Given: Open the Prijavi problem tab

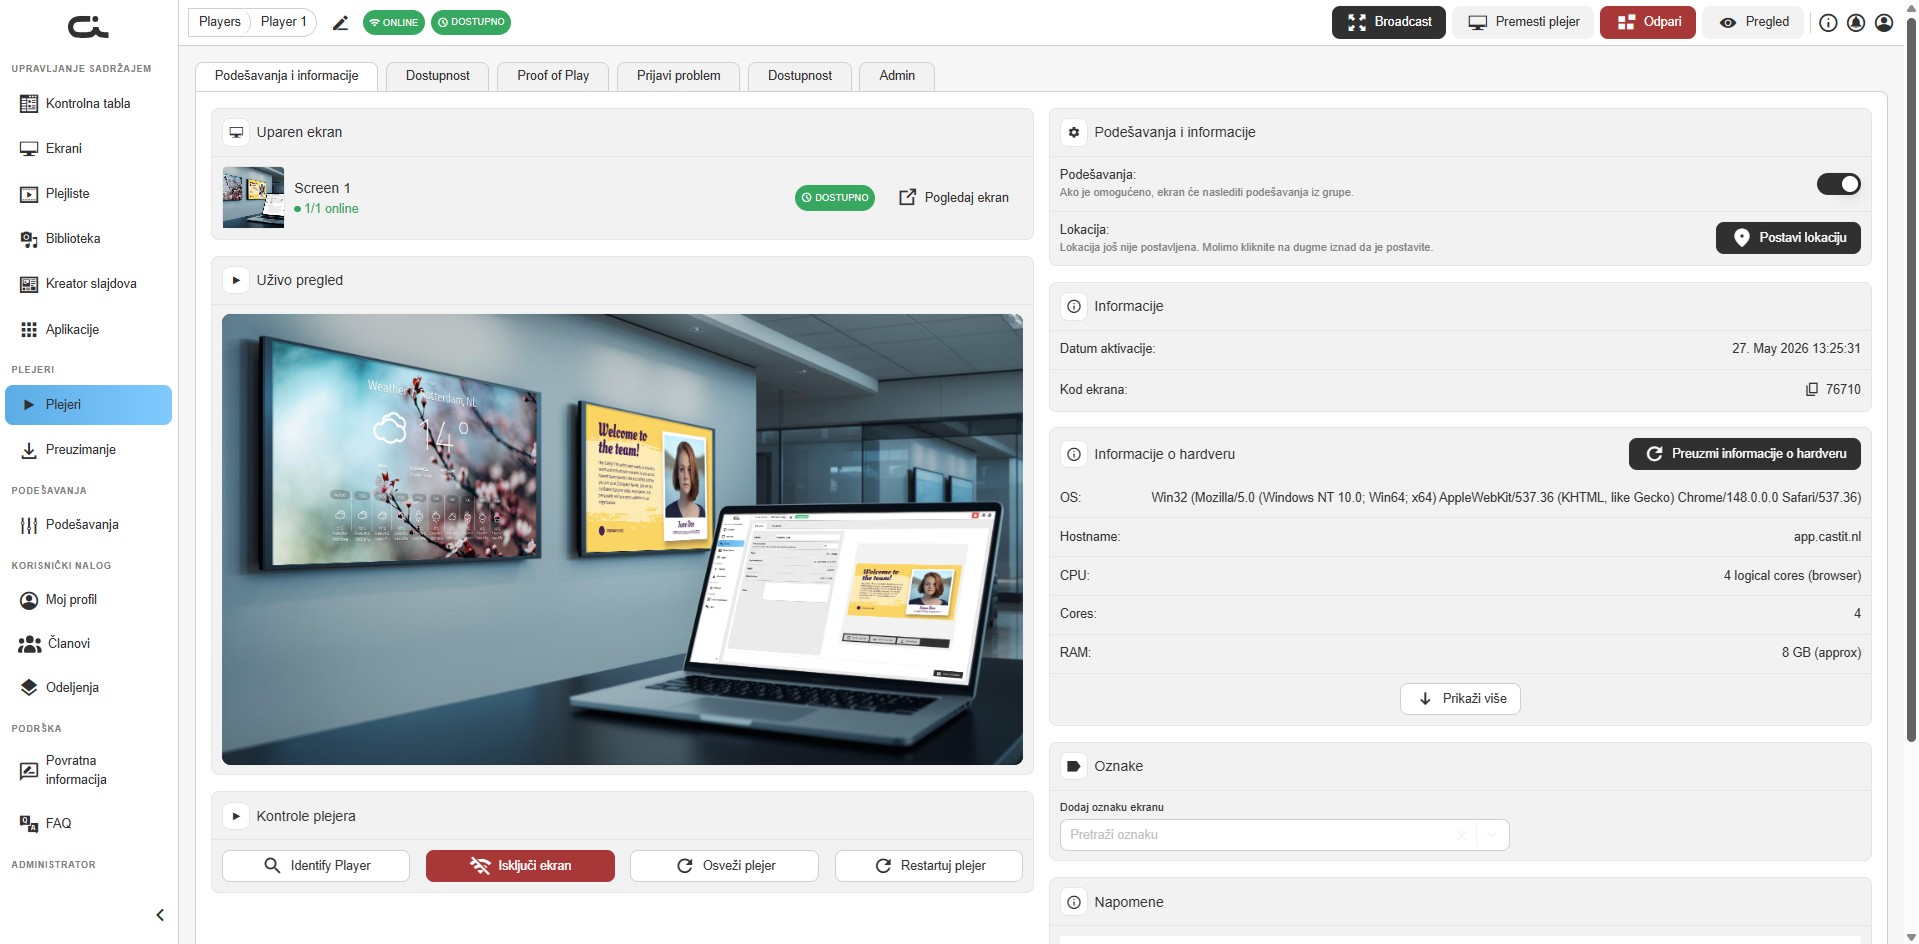Looking at the screenshot, I should (x=679, y=76).
